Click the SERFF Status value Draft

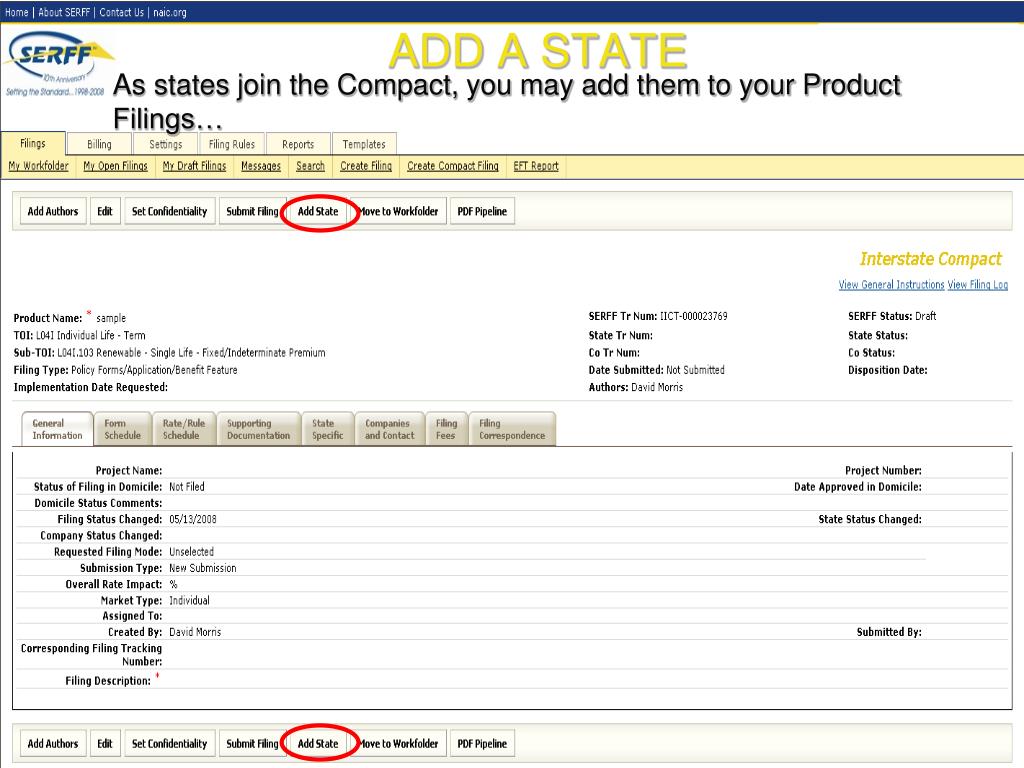(x=925, y=316)
